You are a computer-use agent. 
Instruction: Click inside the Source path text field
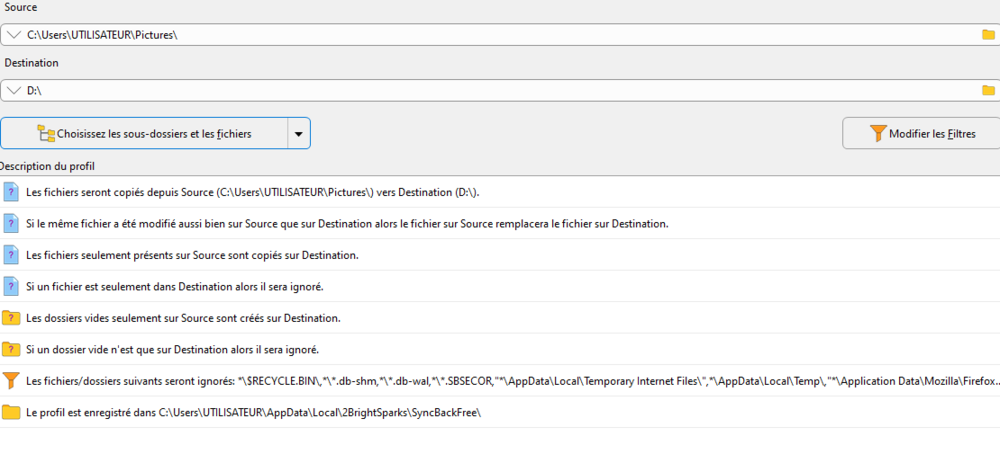(500, 35)
